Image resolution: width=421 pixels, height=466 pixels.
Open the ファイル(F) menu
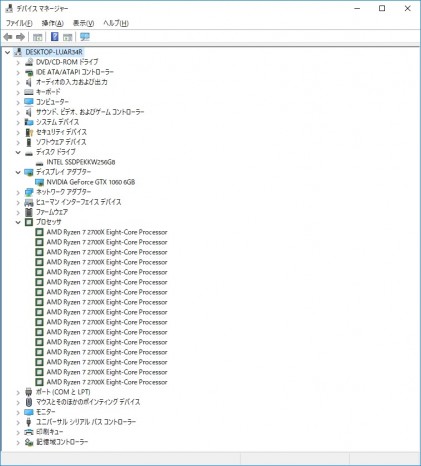click(19, 23)
